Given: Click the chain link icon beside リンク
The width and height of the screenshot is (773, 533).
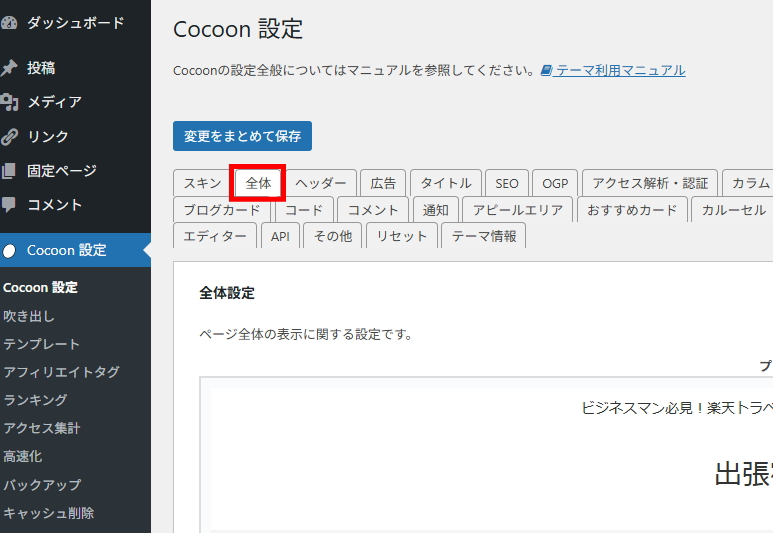Looking at the screenshot, I should 9,136.
